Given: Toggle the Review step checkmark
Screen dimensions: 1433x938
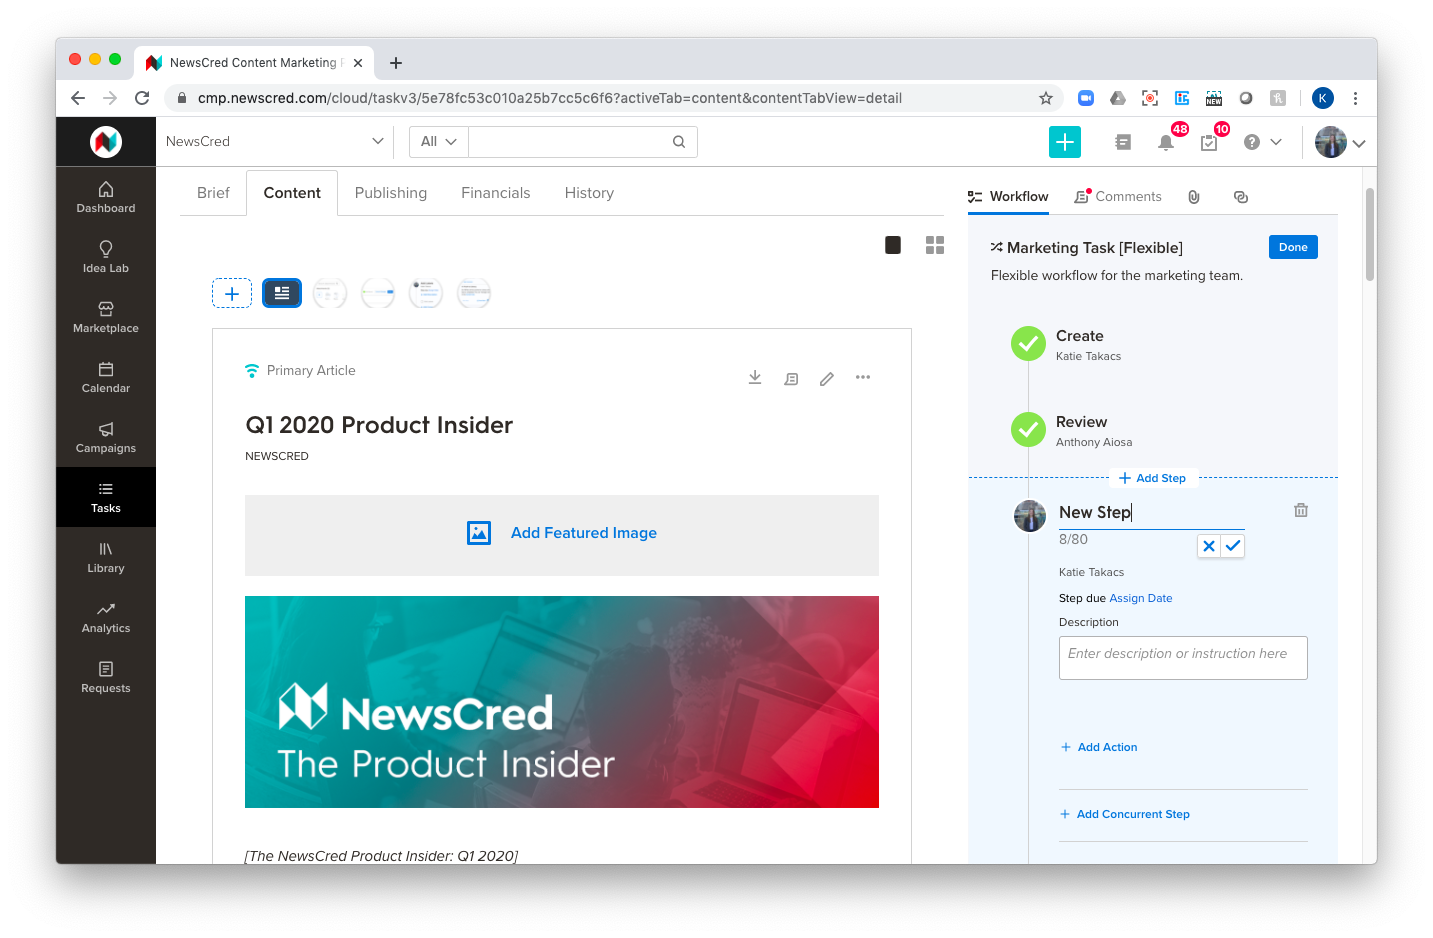Looking at the screenshot, I should point(1028,429).
